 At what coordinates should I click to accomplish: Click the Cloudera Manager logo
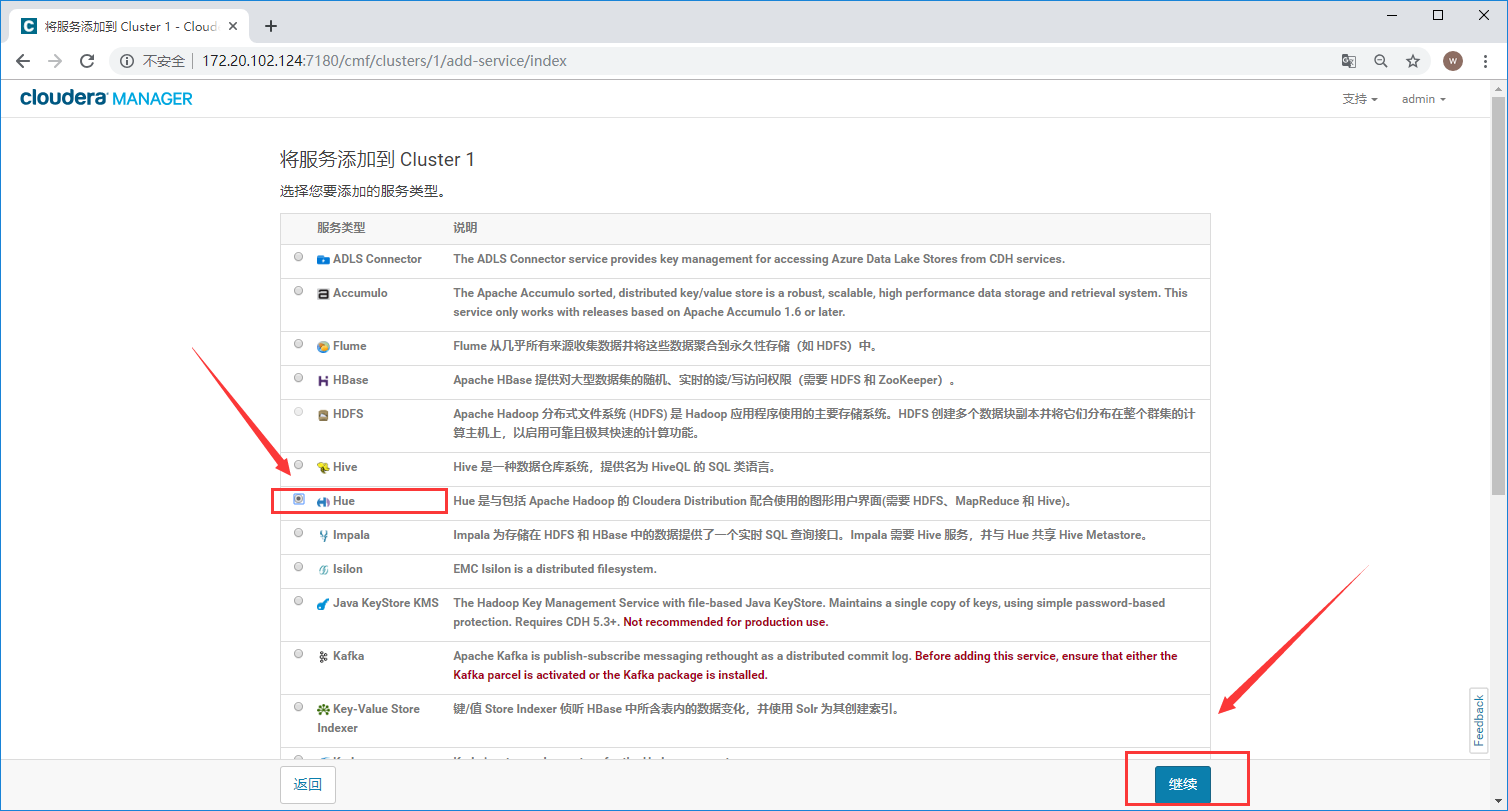[106, 99]
